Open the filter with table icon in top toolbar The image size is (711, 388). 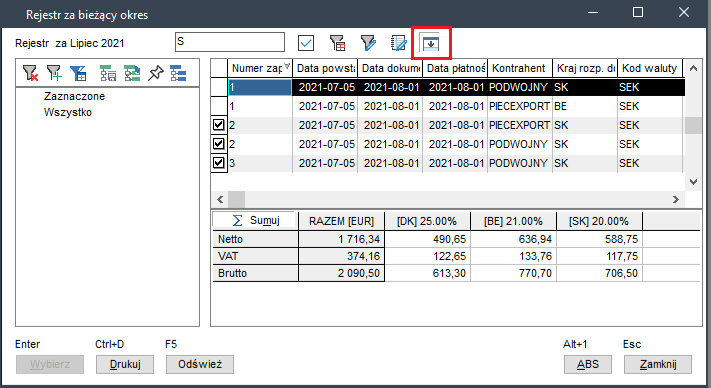pos(337,44)
